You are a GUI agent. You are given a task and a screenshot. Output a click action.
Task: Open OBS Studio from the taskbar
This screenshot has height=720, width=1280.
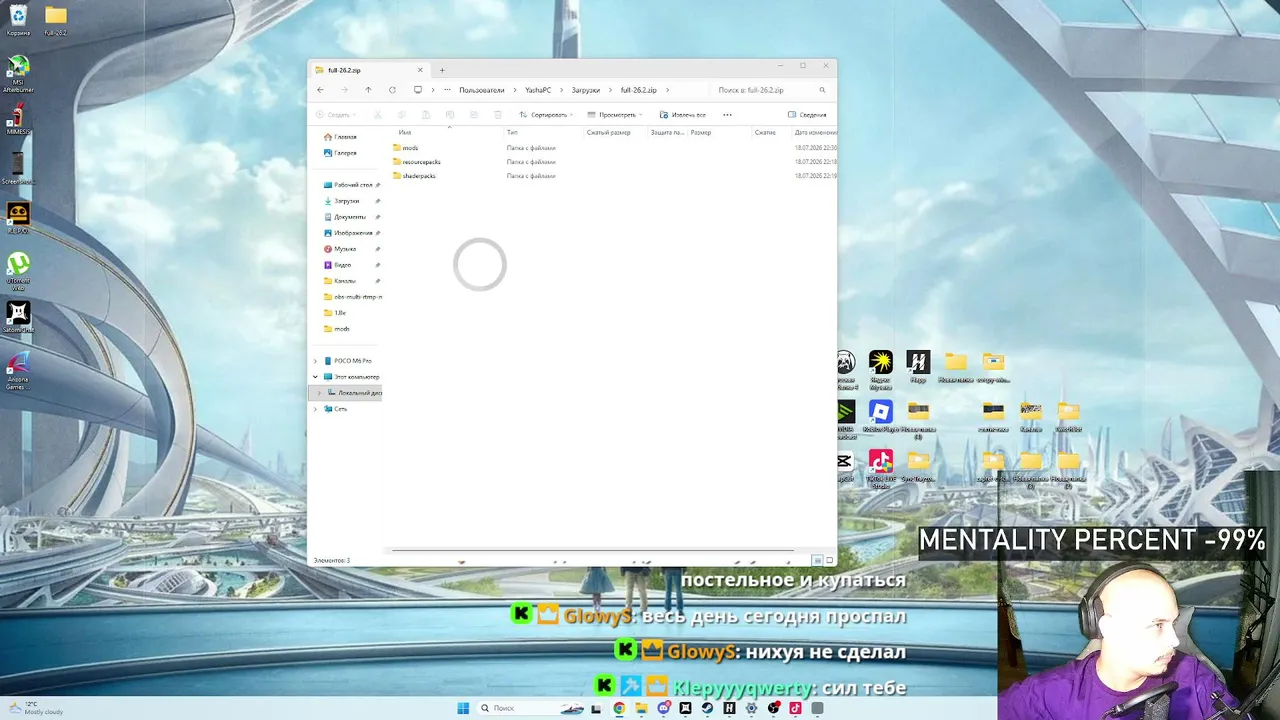773,708
